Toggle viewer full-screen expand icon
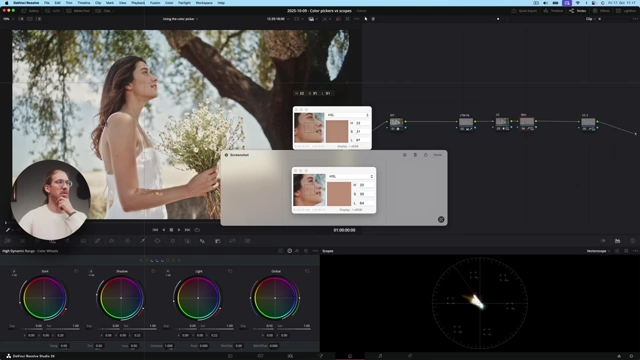 click(x=347, y=19)
